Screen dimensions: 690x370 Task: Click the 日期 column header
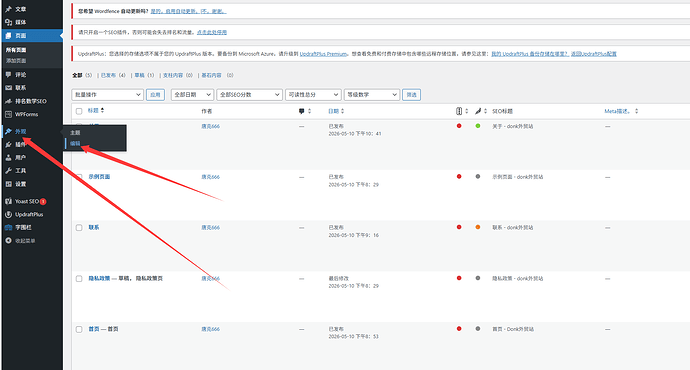(334, 111)
